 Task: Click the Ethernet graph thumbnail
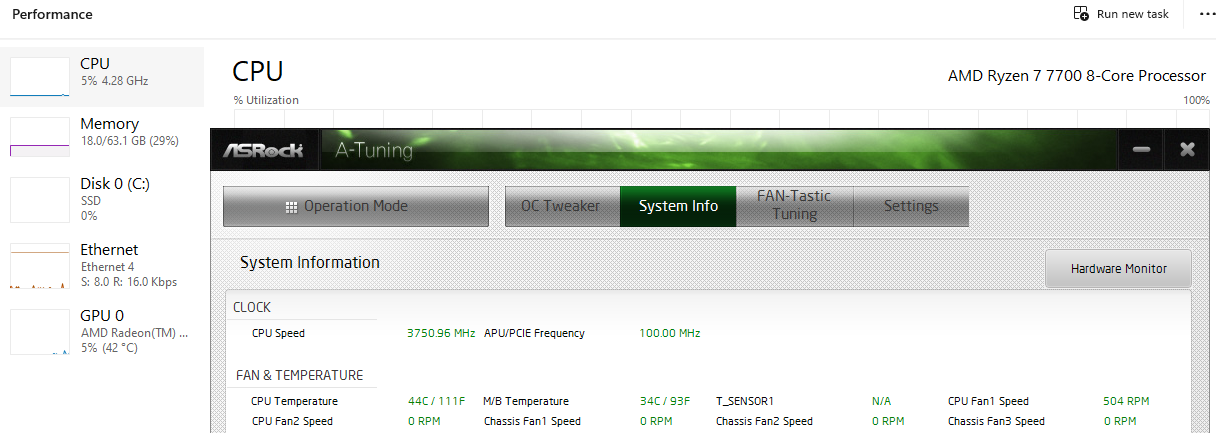[40, 266]
